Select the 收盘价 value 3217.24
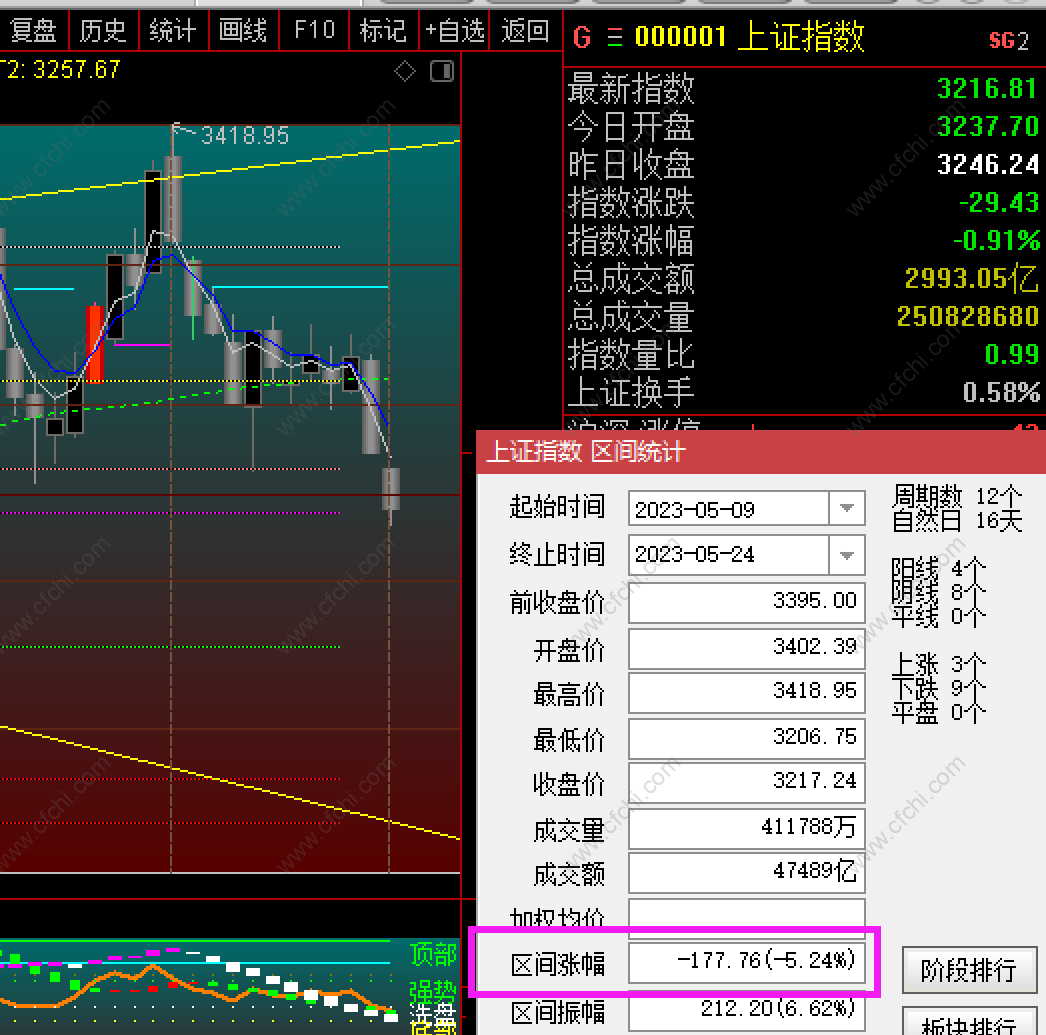This screenshot has height=1035, width=1046. tap(746, 782)
